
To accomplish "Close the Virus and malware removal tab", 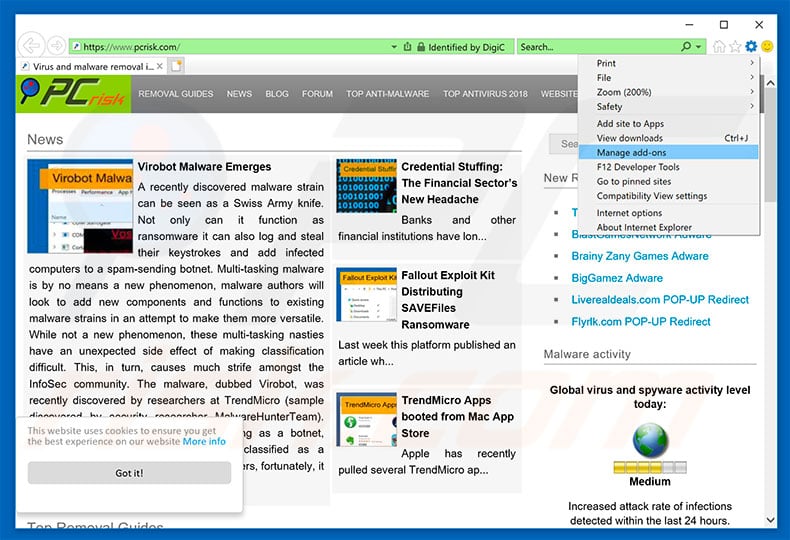I will 160,66.
